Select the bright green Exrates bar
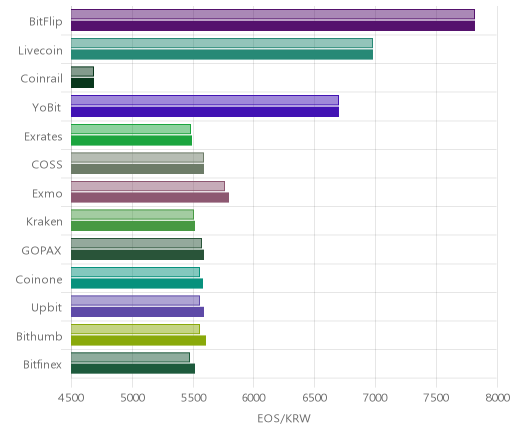 click(x=131, y=141)
